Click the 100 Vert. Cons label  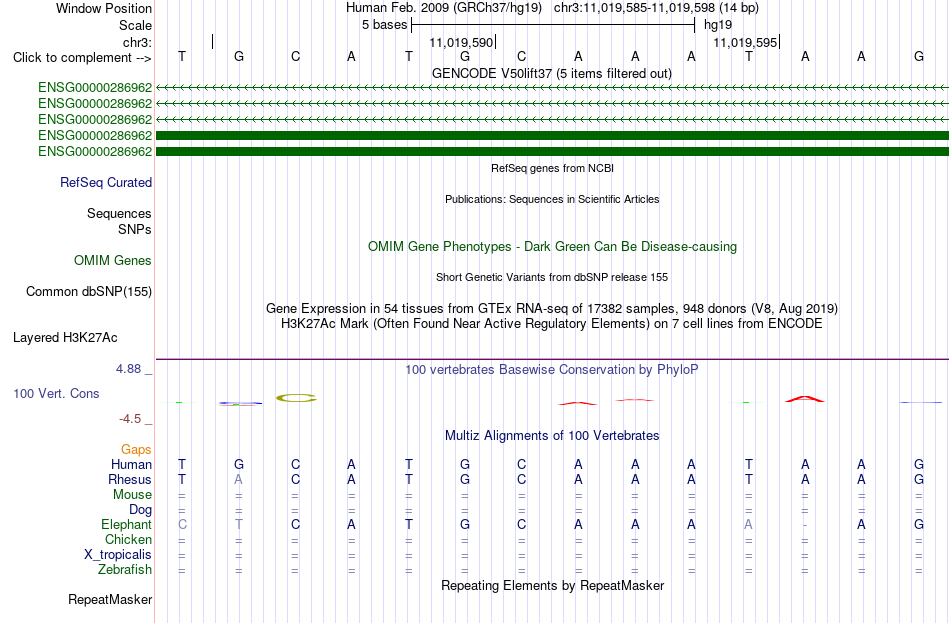point(56,394)
